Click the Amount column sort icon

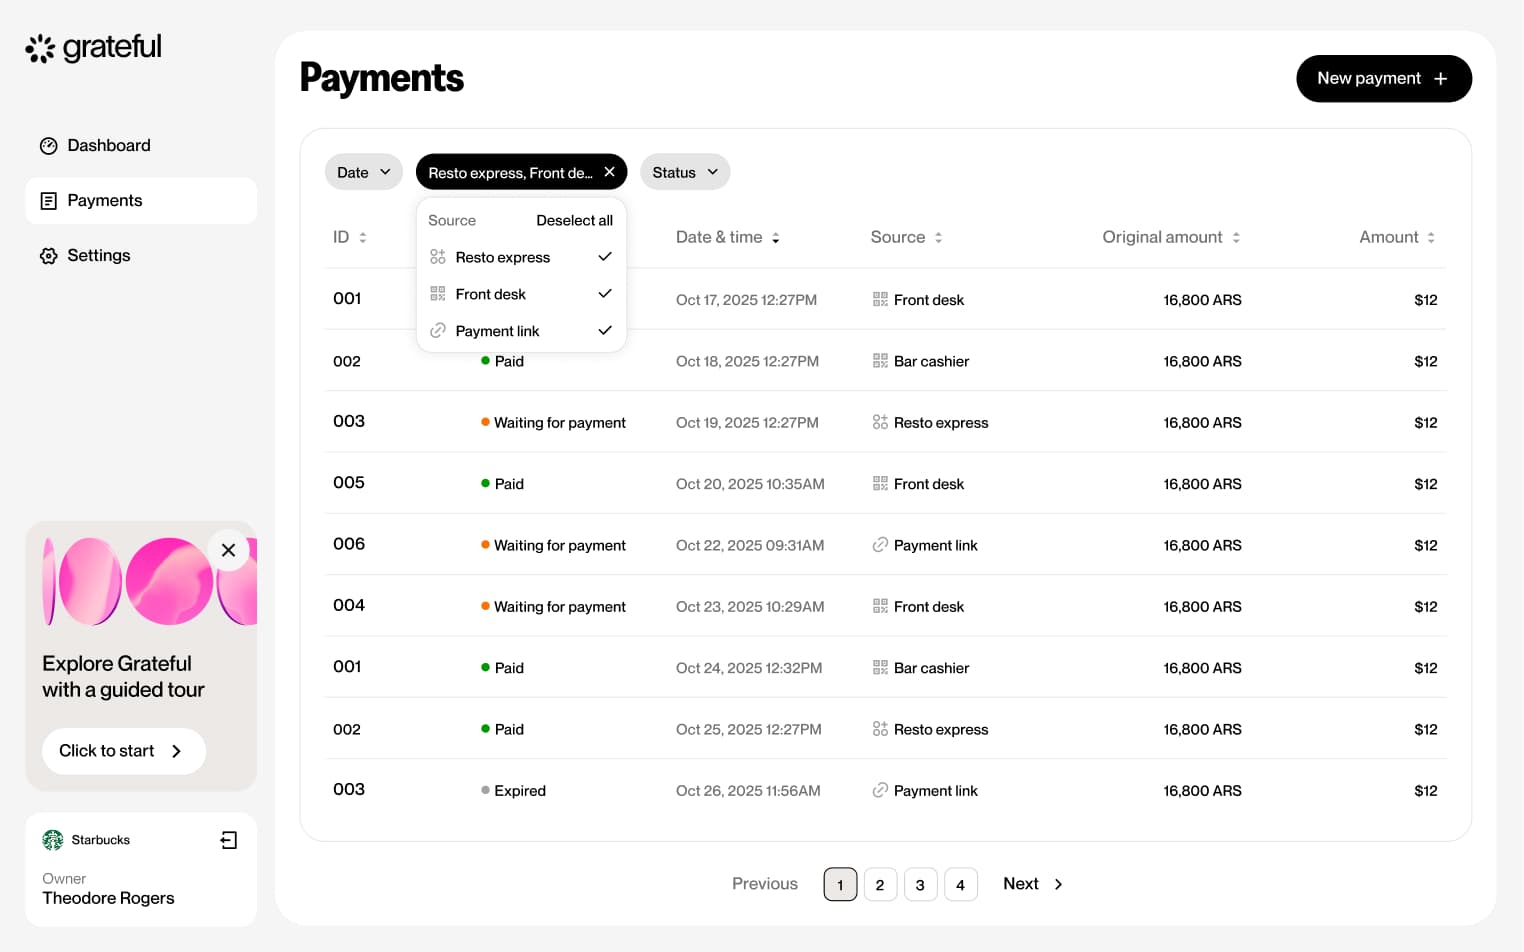[x=1431, y=238]
